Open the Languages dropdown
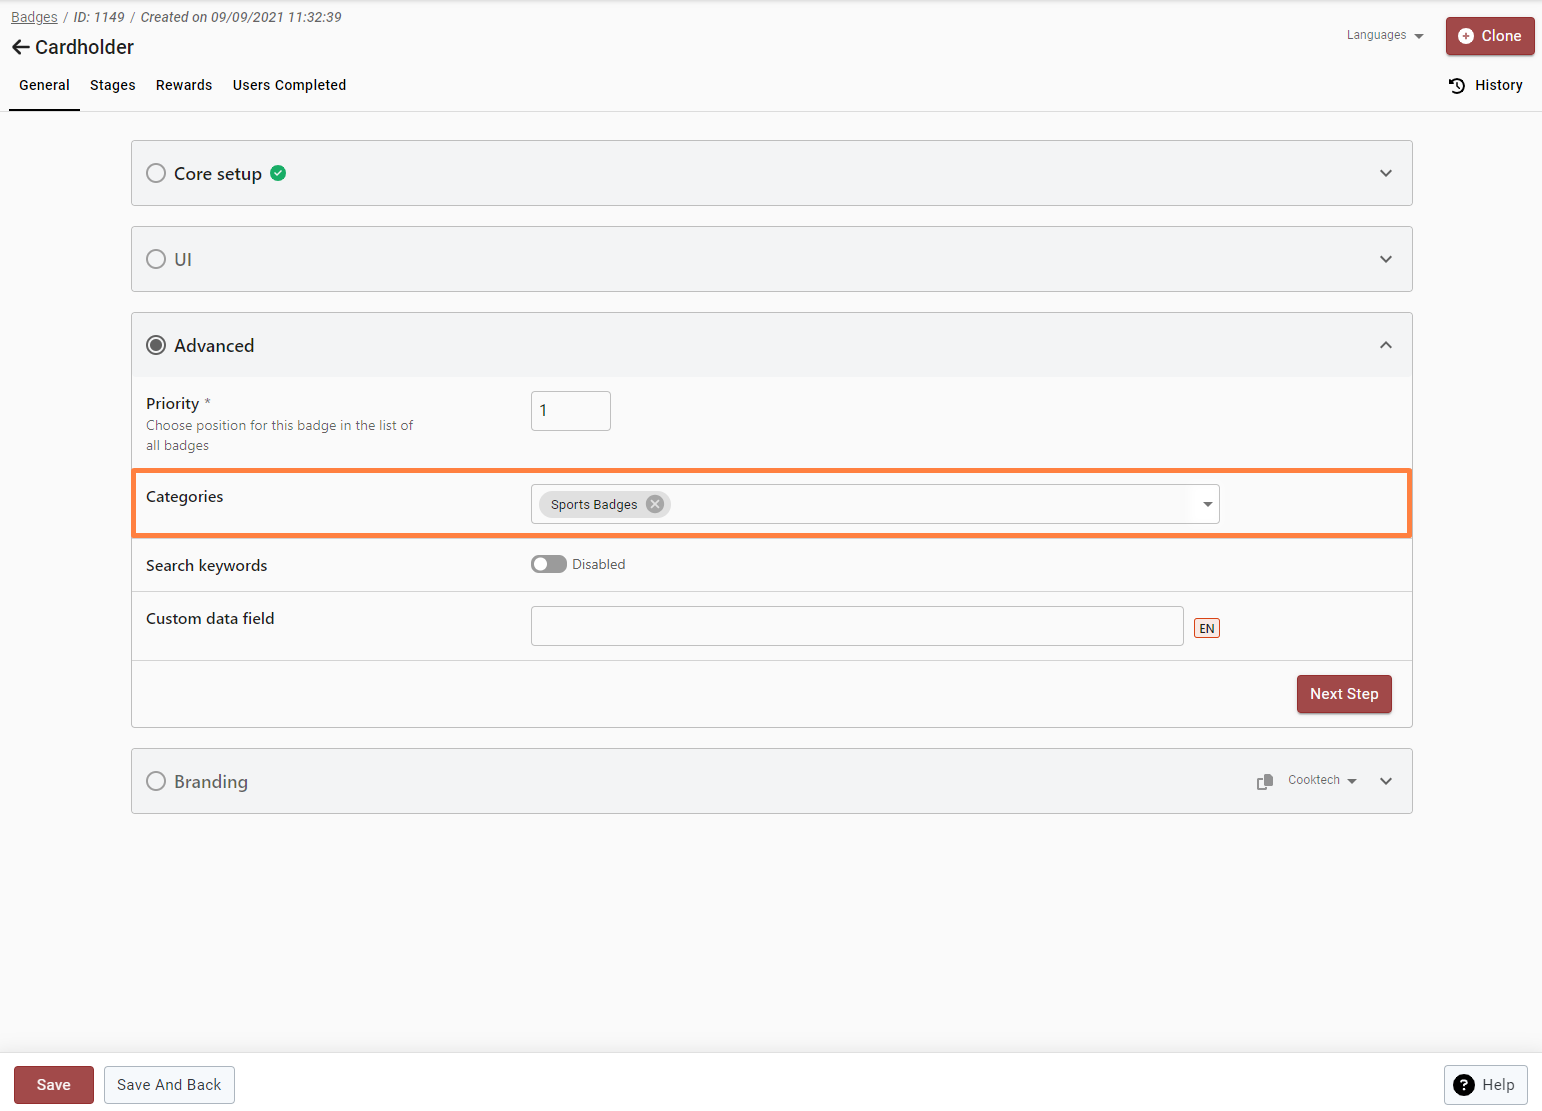The image size is (1542, 1111). click(x=1385, y=36)
